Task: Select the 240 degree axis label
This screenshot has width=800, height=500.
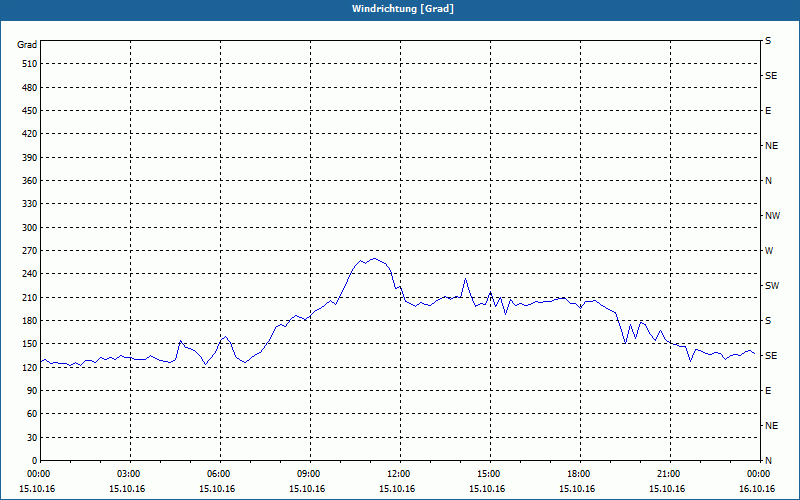Action: click(x=29, y=274)
